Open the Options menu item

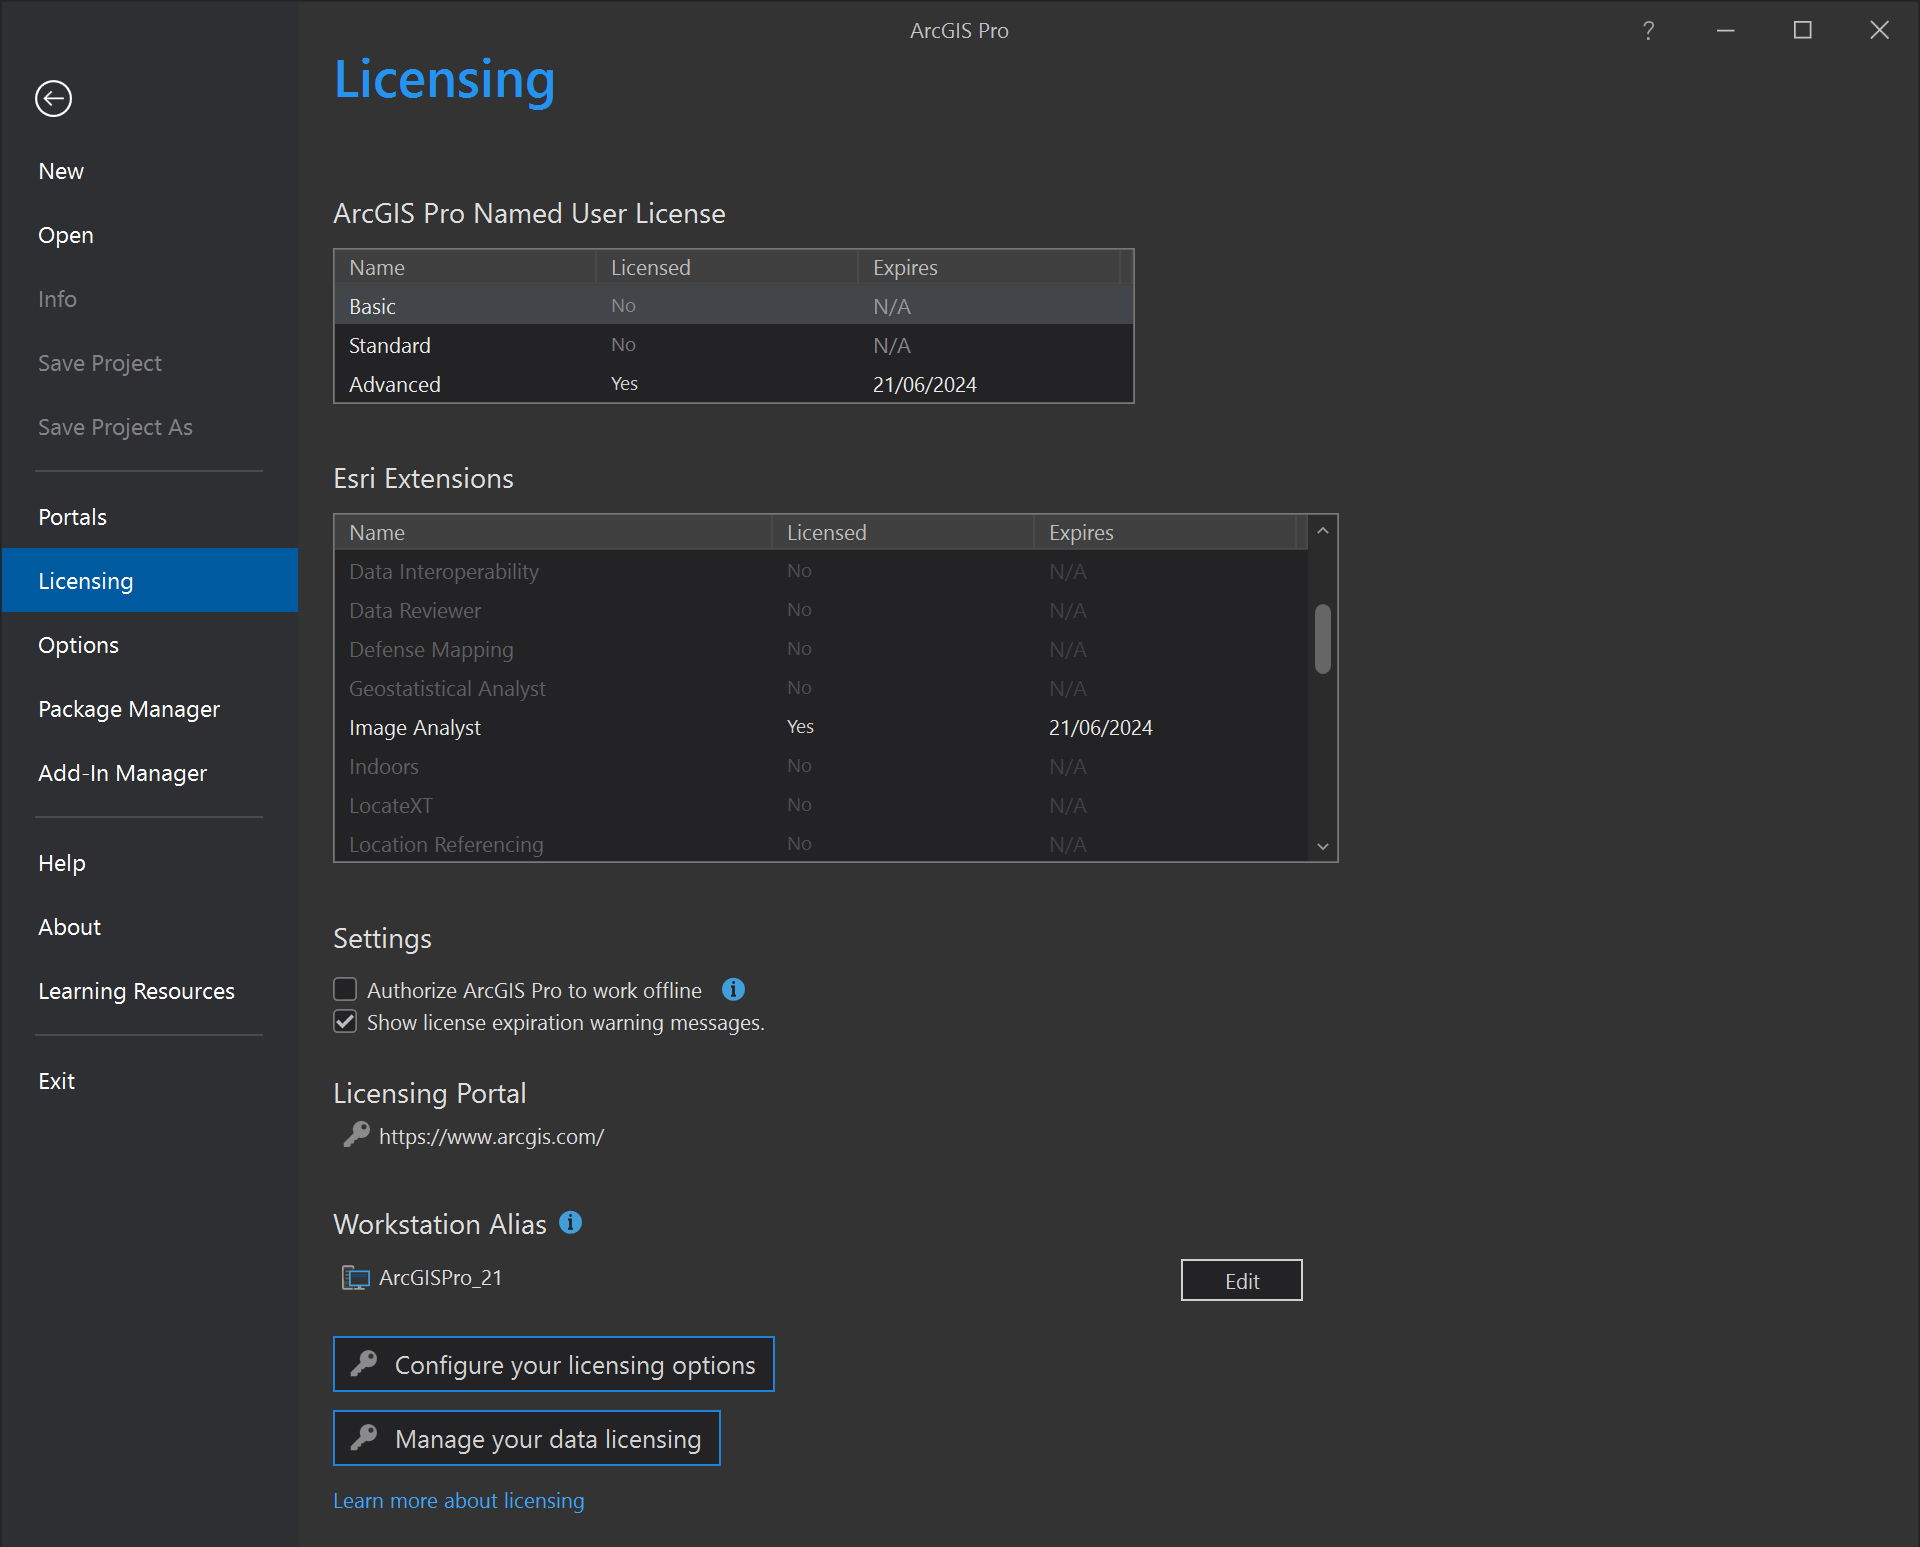[x=78, y=645]
